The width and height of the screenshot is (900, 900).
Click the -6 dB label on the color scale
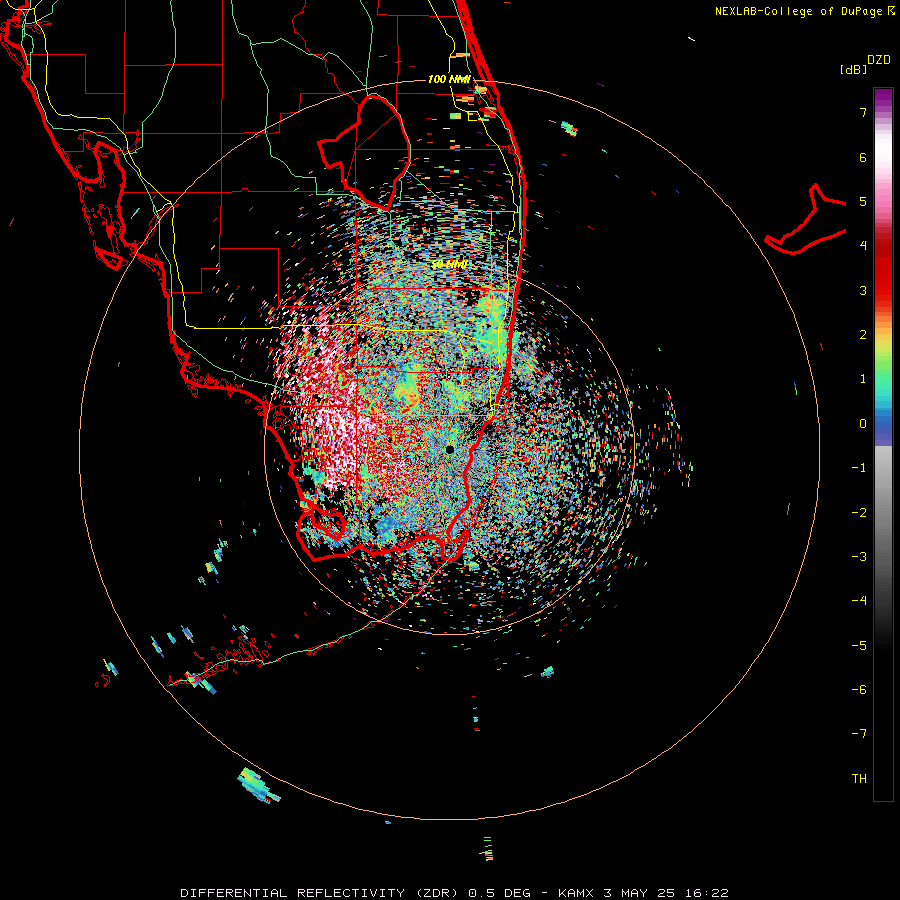pyautogui.click(x=859, y=690)
